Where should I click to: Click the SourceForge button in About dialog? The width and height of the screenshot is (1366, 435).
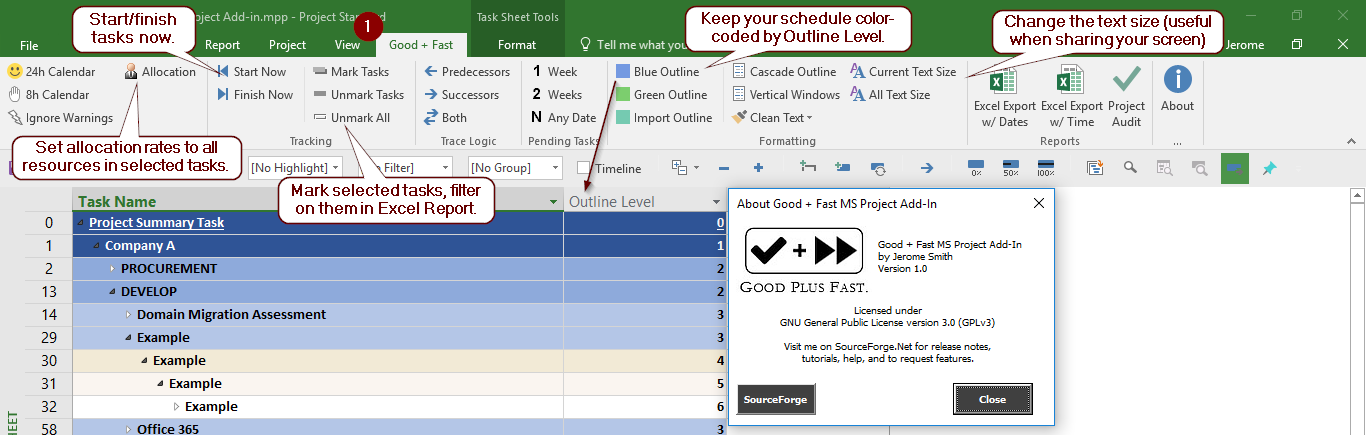(777, 399)
